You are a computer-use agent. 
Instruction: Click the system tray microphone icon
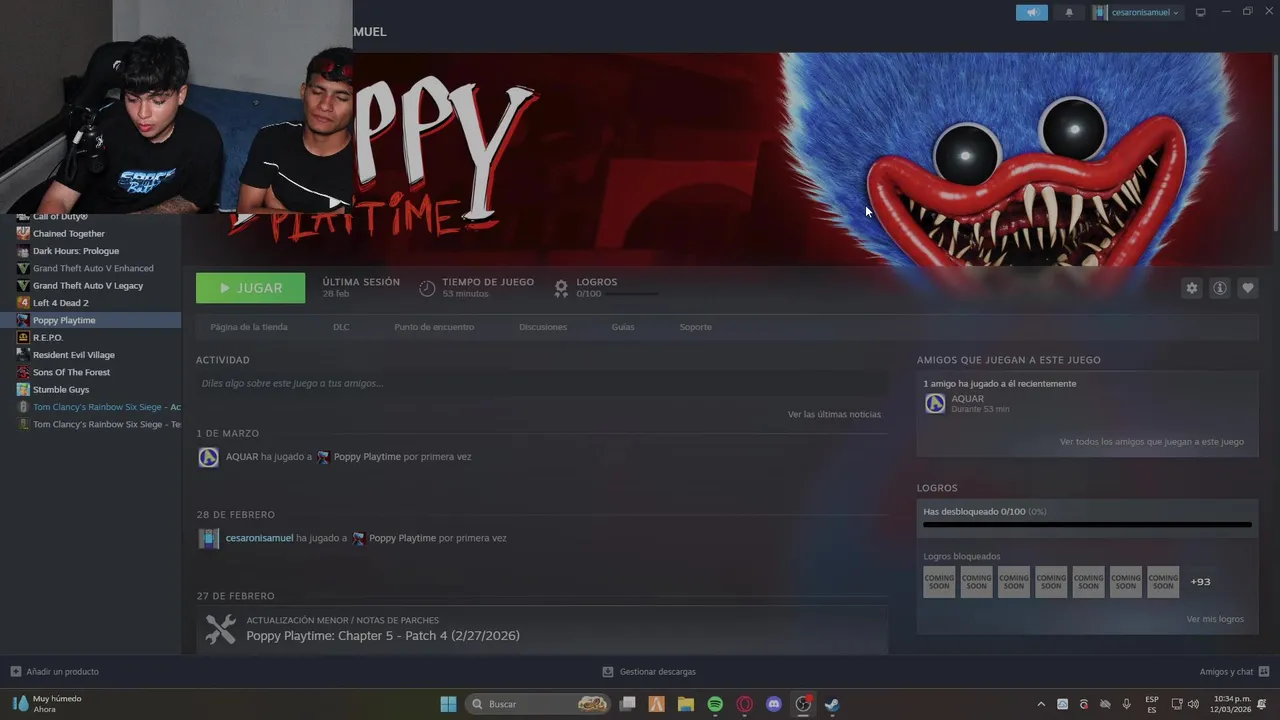(x=1127, y=704)
